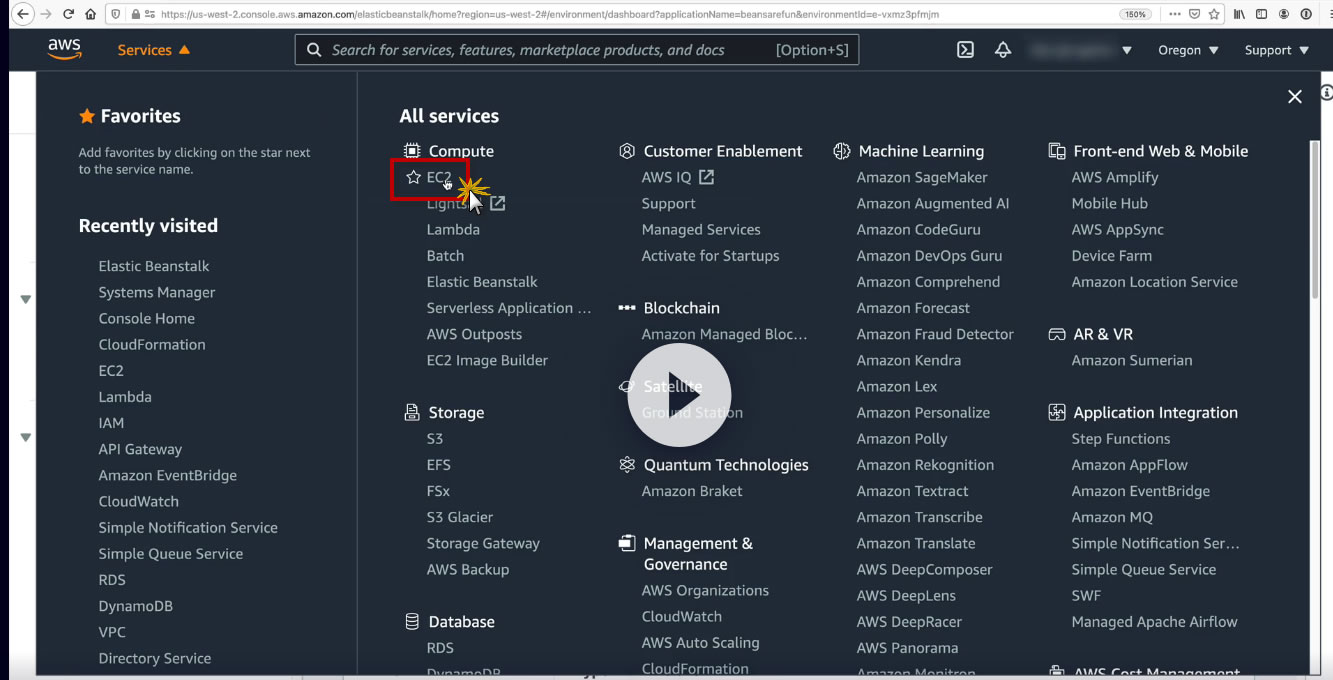
Task: Click the Compute category chip icon
Action: click(411, 151)
